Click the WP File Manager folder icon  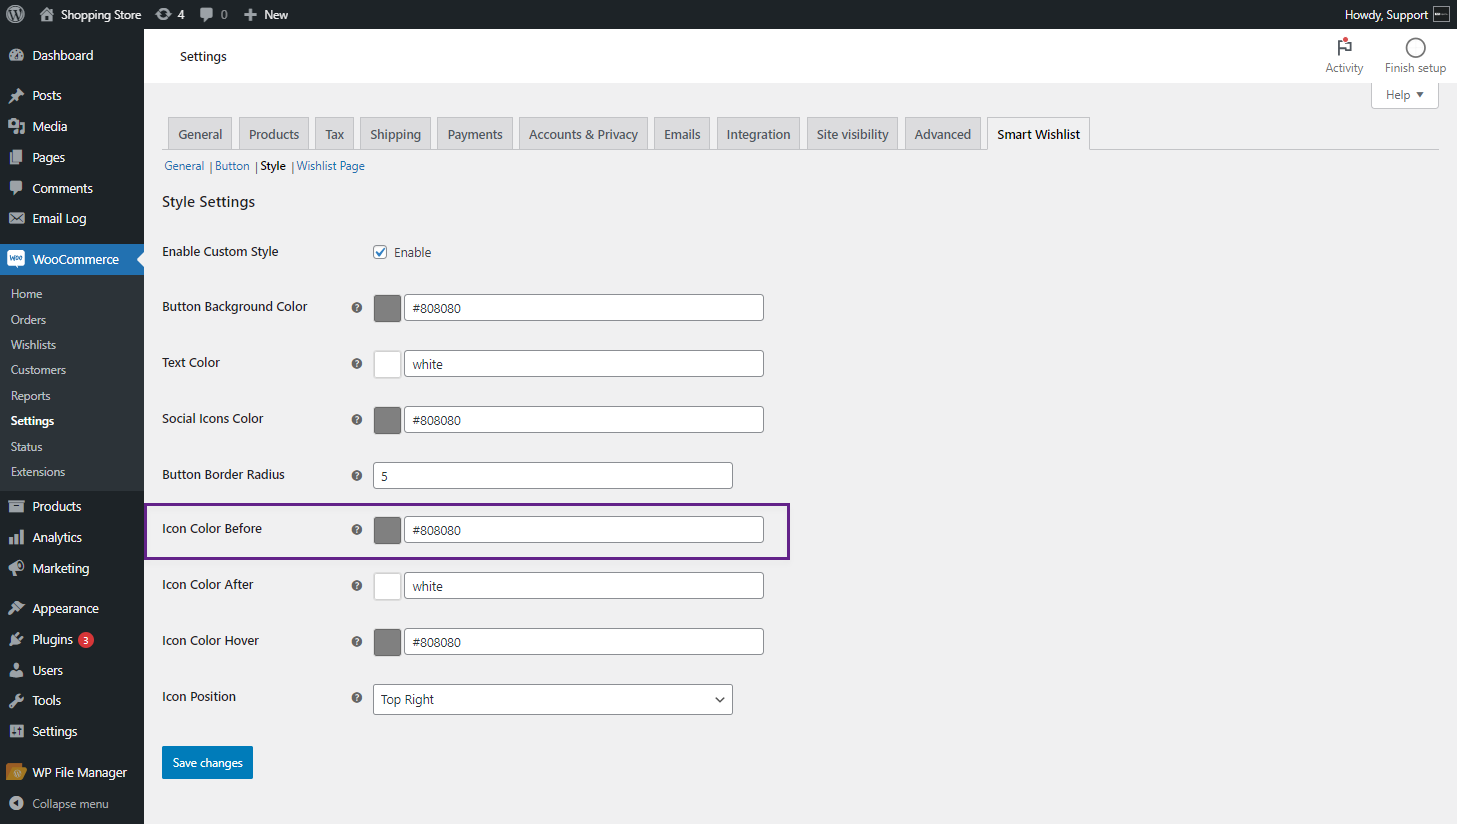point(16,772)
